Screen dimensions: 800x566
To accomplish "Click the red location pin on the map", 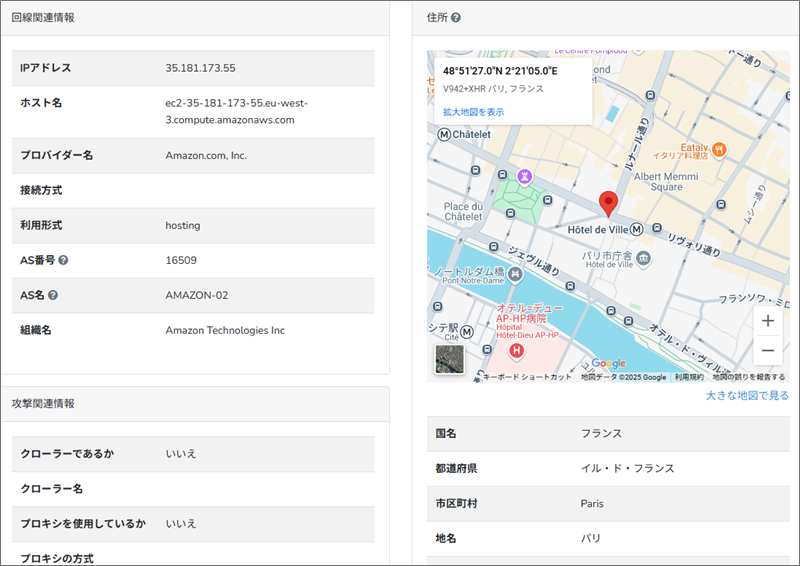I will (608, 204).
